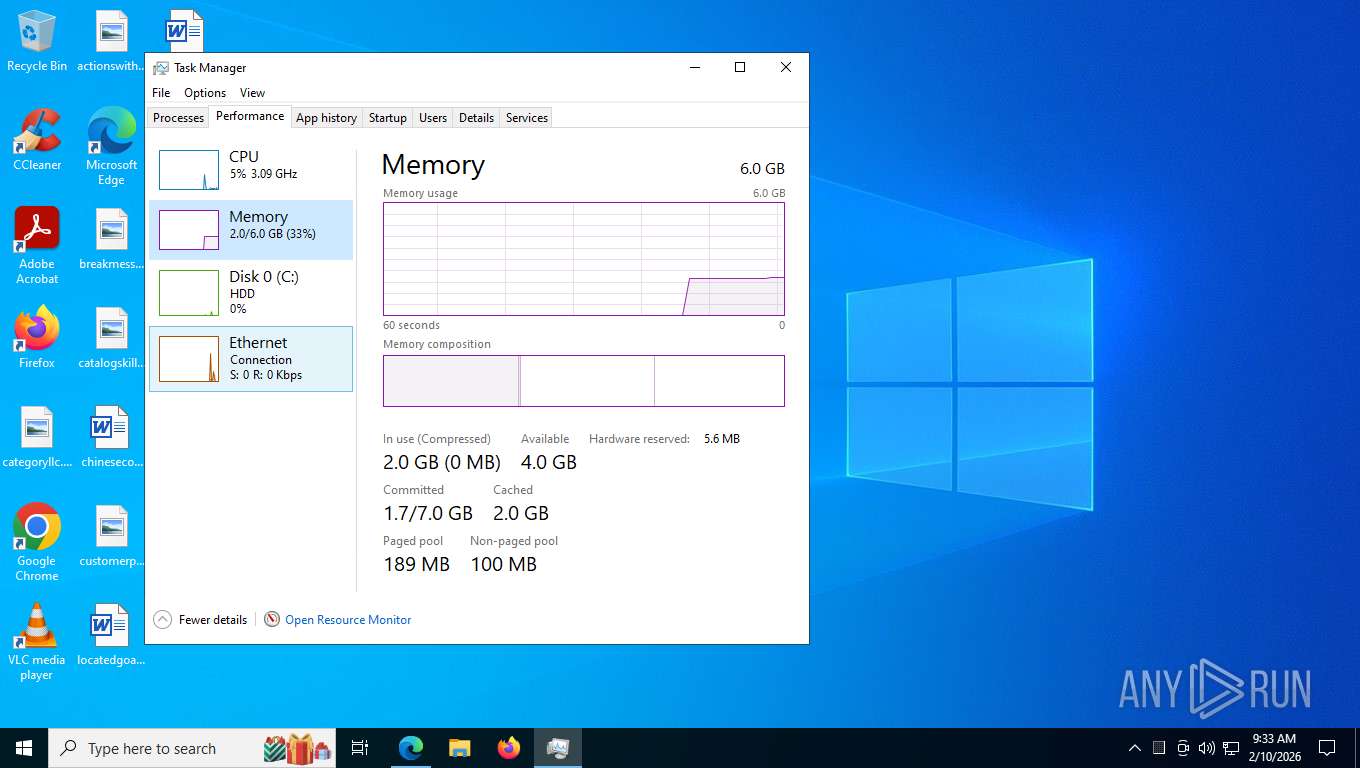Select the Memory item in the sidebar

point(251,230)
